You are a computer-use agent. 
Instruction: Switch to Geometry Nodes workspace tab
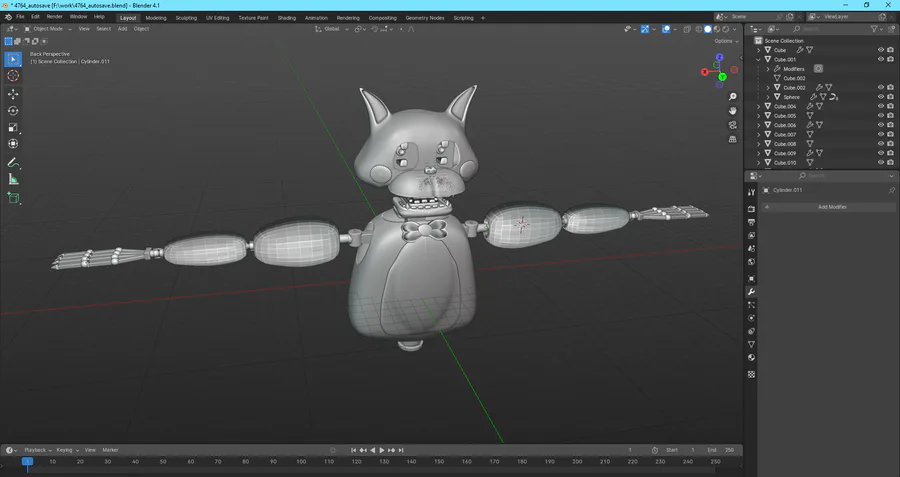click(x=425, y=18)
